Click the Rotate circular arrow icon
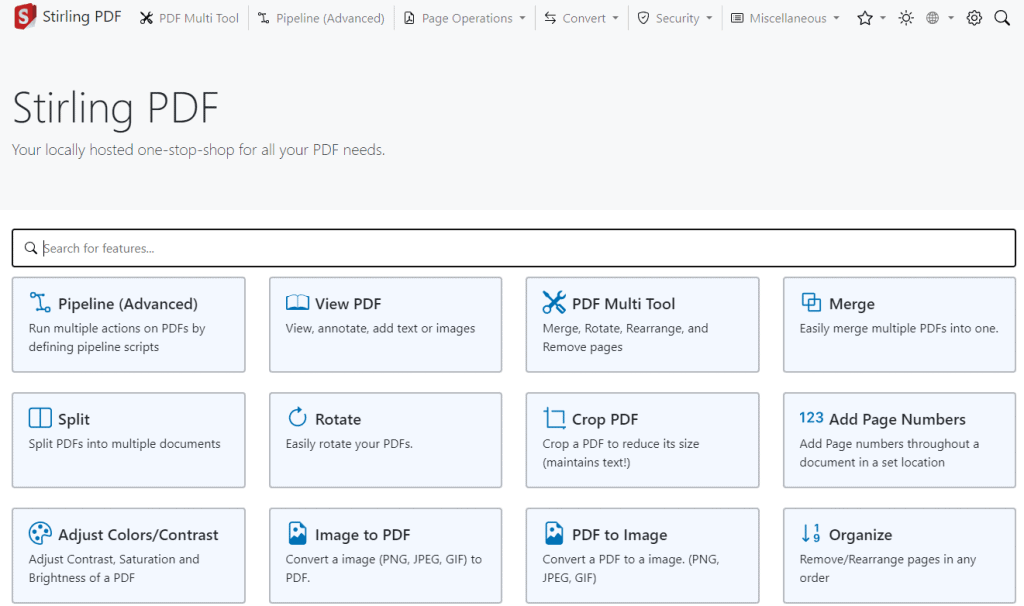The height and width of the screenshot is (606, 1024). click(297, 418)
